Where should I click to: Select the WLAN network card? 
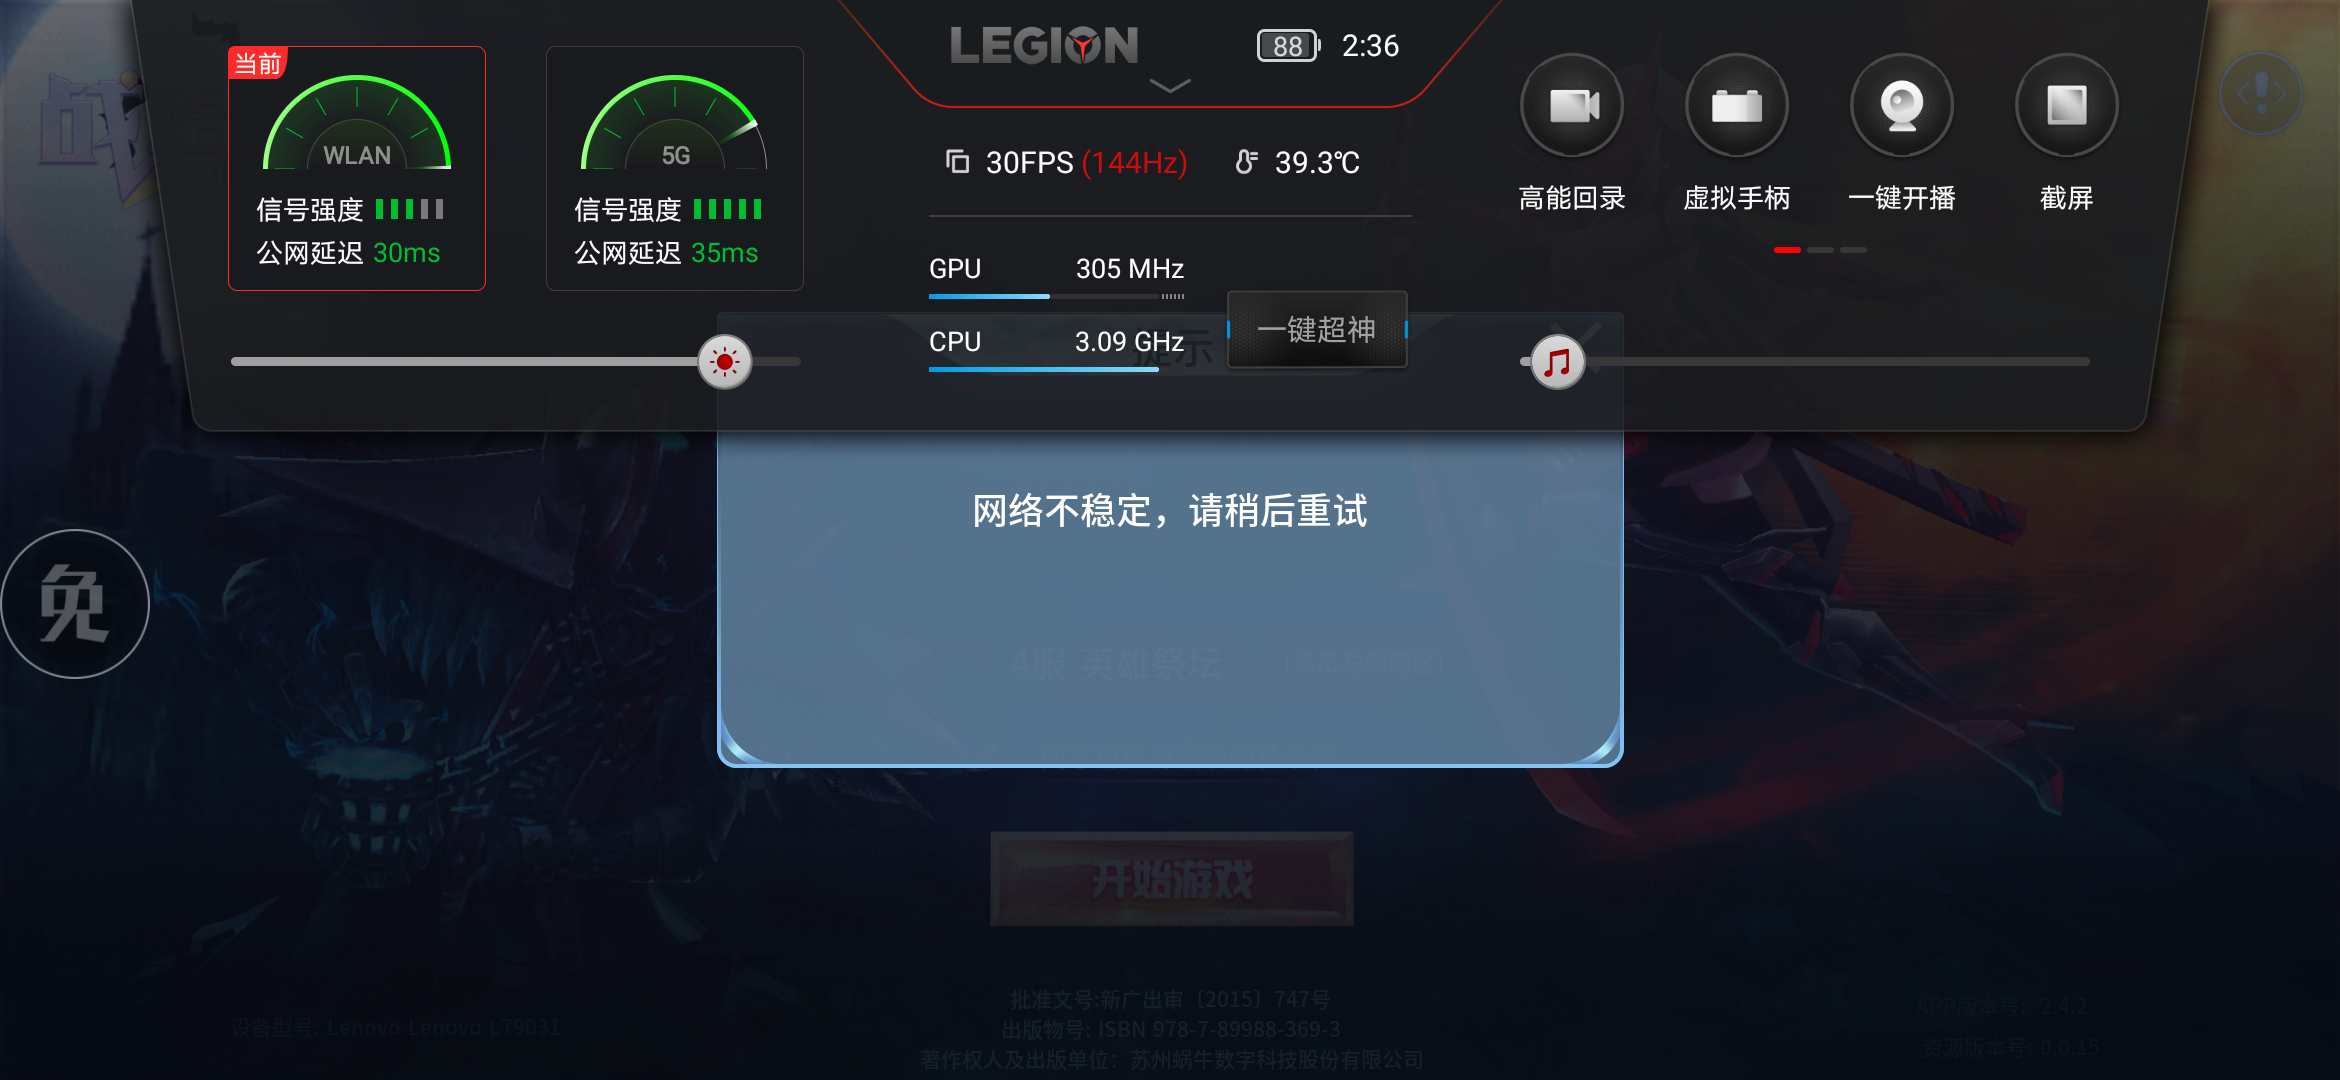[x=357, y=169]
